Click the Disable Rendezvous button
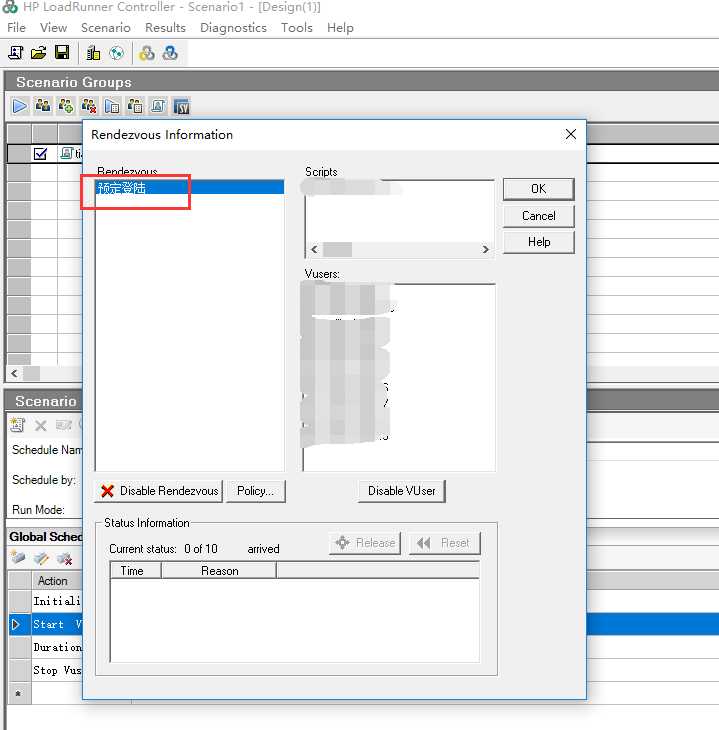 pyautogui.click(x=158, y=491)
